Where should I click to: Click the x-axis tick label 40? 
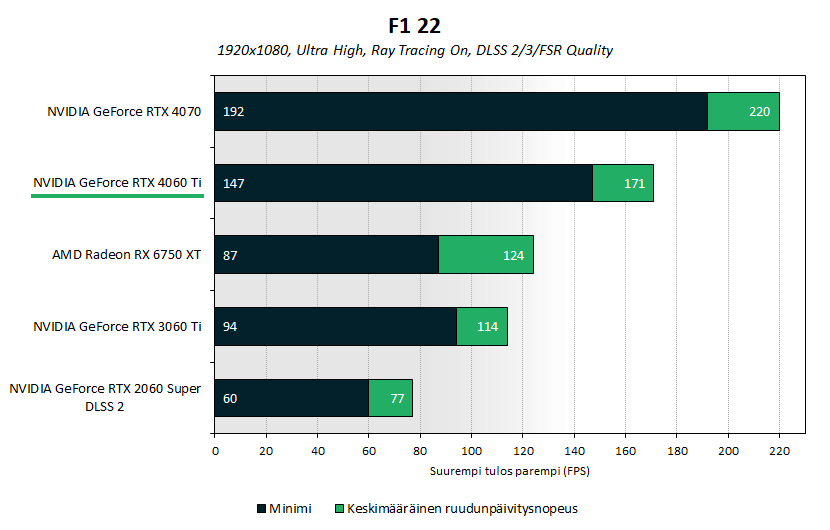pos(318,451)
